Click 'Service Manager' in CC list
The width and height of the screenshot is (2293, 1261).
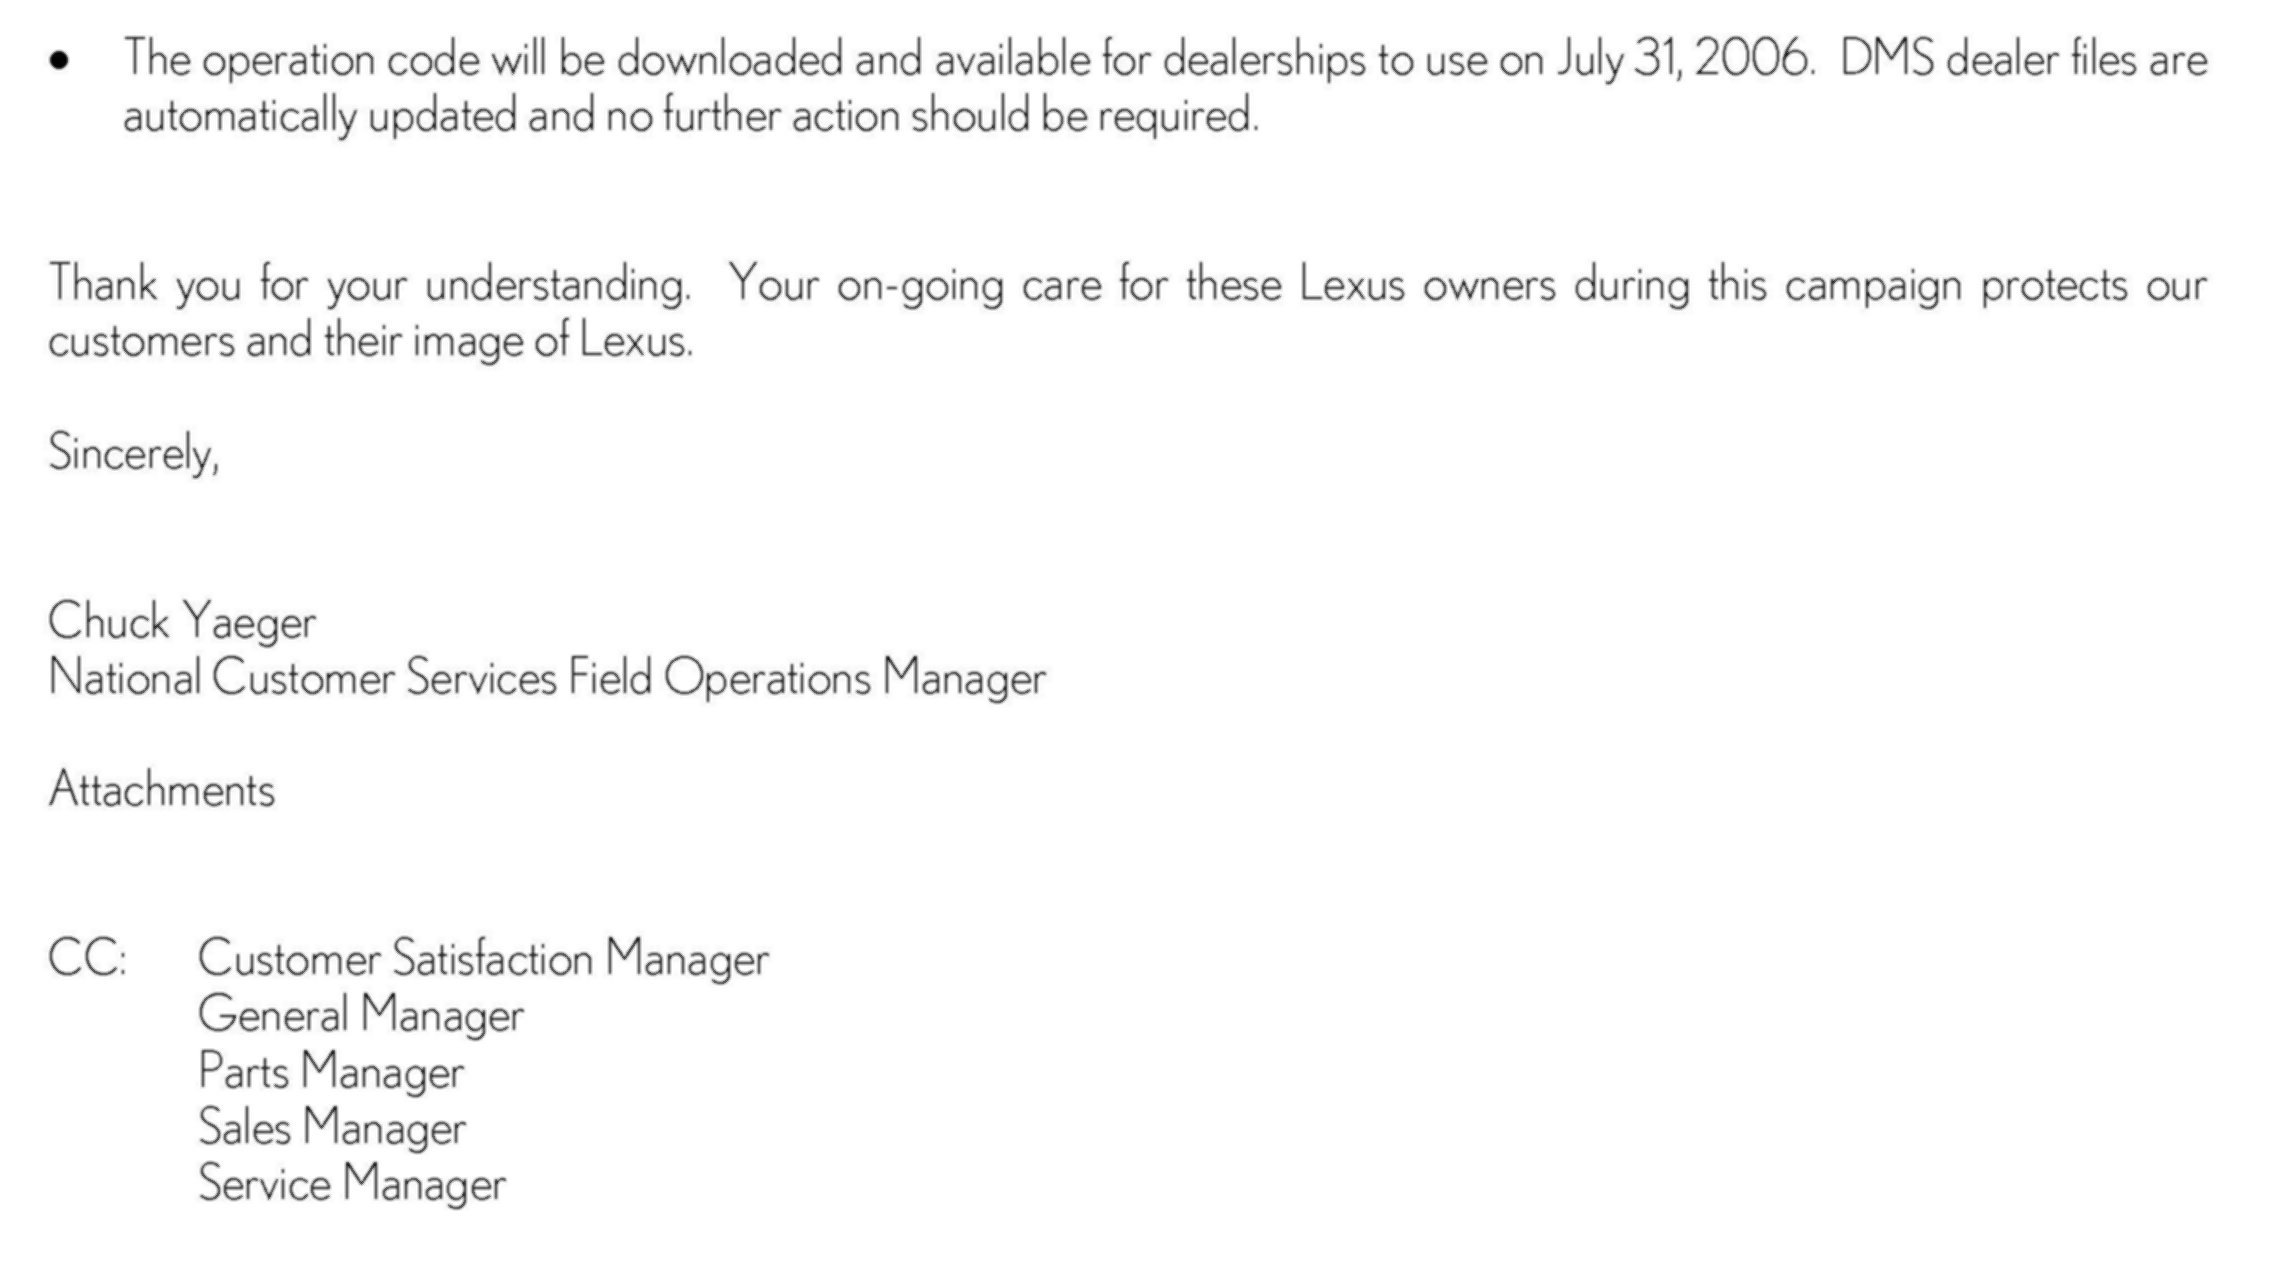click(352, 1184)
